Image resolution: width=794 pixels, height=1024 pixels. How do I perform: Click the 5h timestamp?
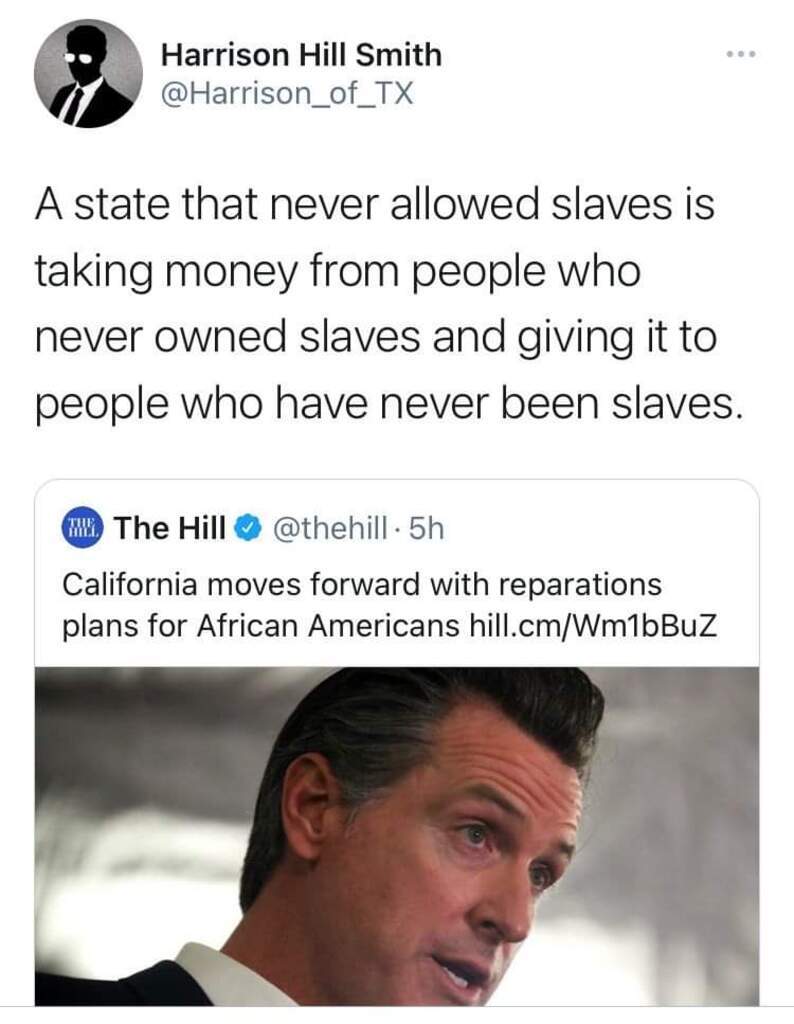(426, 528)
